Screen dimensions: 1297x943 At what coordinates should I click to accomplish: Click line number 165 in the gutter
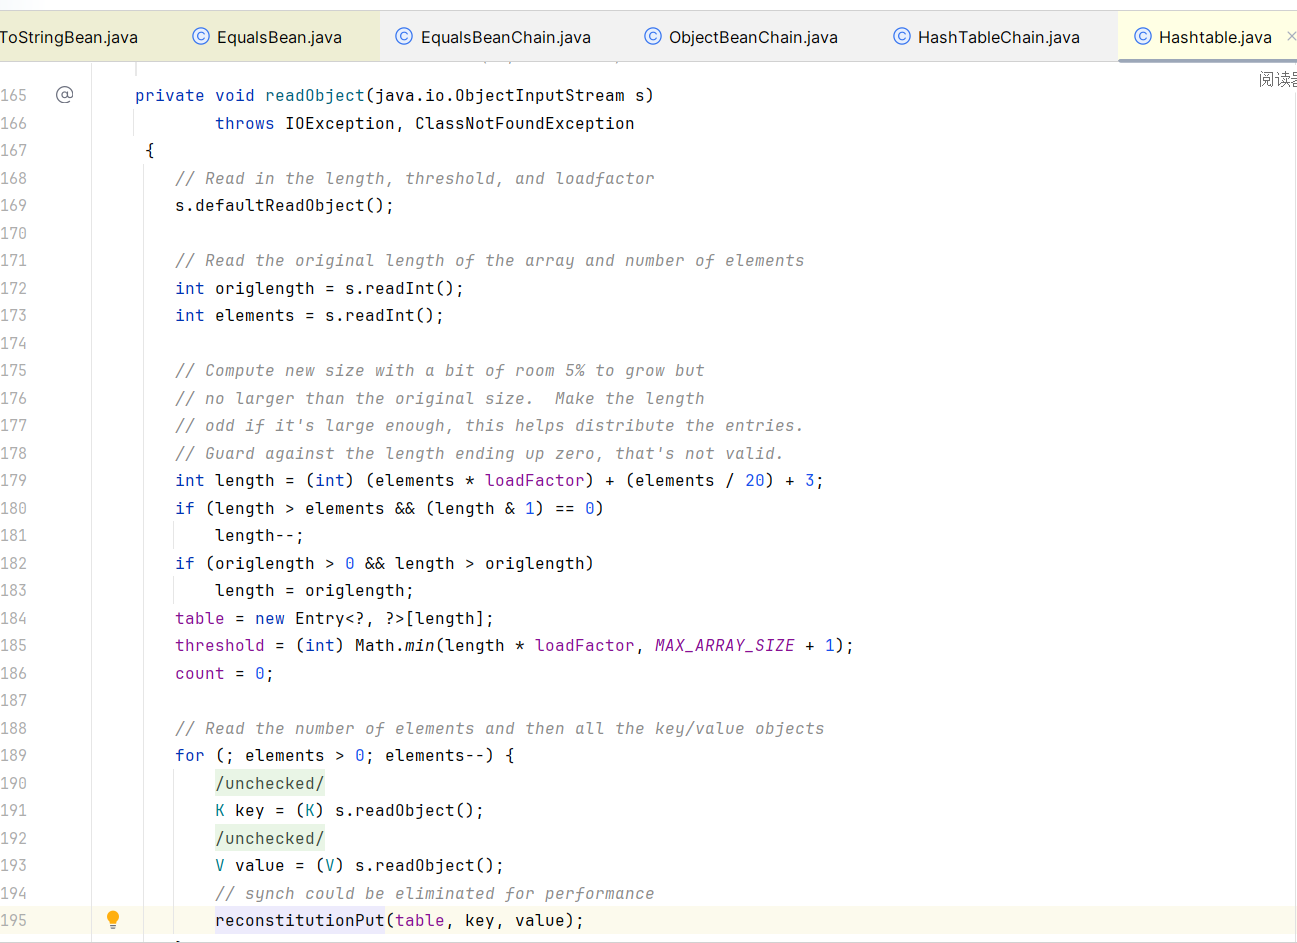click(14, 95)
